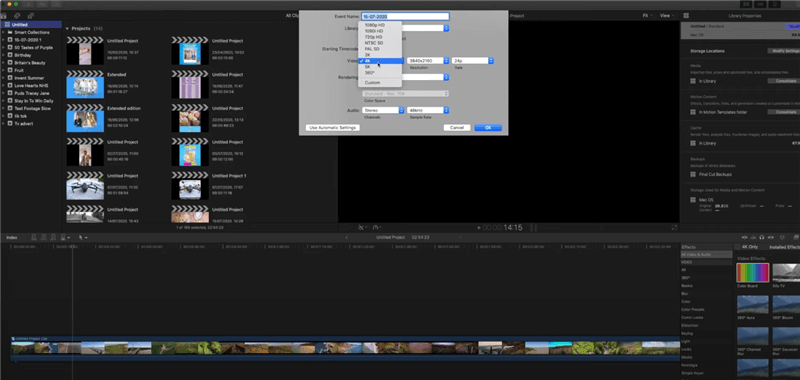The image size is (800, 380).
Task: Open the Rendering codec dropdown
Action: pyautogui.click(x=405, y=78)
